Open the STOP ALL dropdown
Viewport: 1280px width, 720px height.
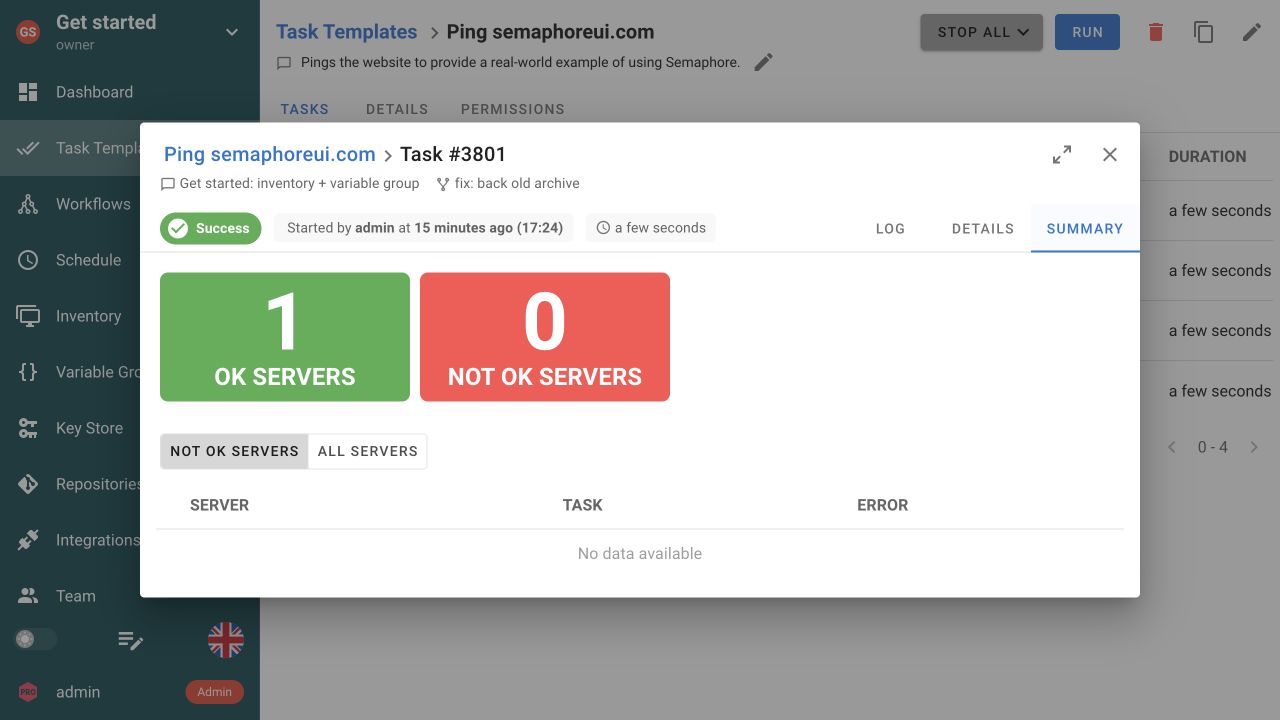982,32
